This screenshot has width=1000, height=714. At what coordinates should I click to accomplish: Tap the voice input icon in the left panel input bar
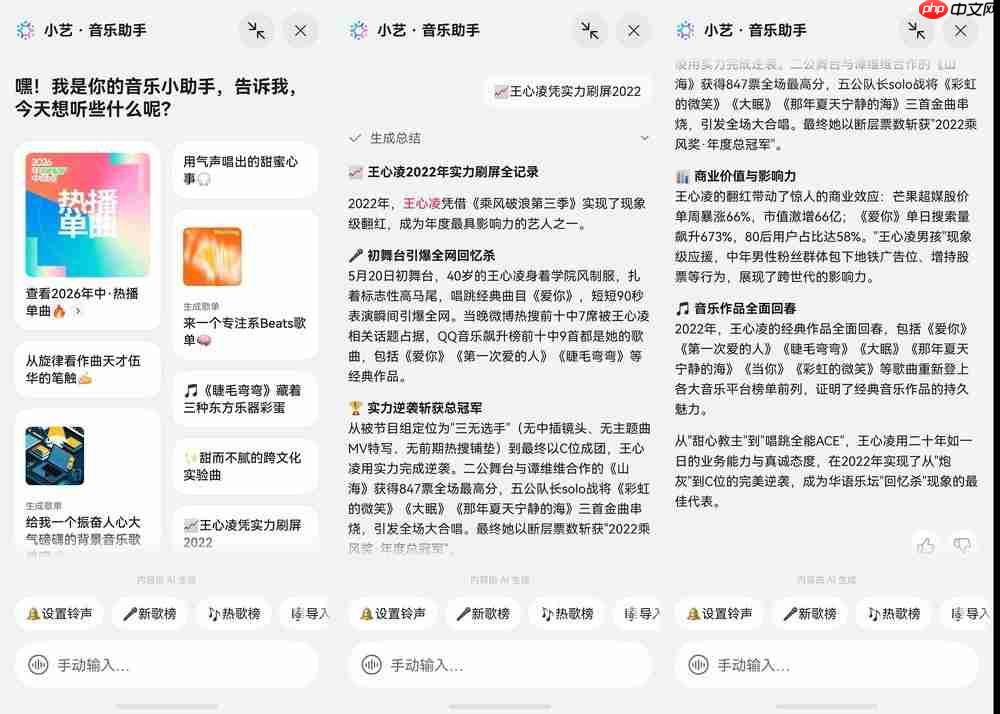(38, 665)
